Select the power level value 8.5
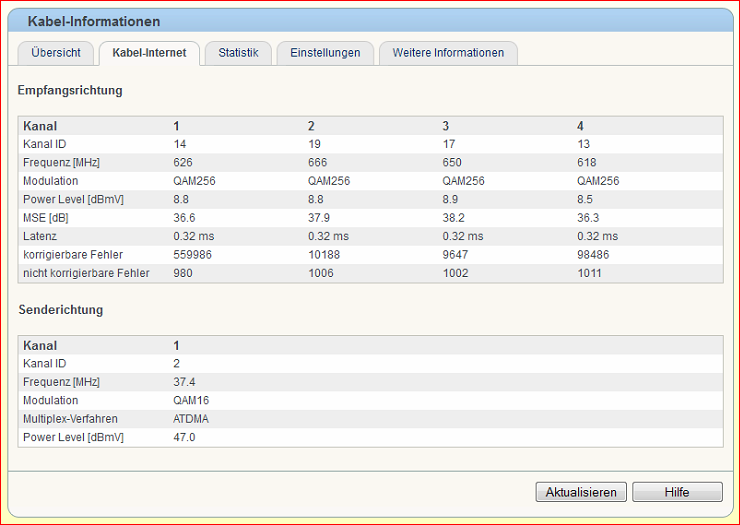Viewport: 740px width, 525px height. [x=587, y=200]
